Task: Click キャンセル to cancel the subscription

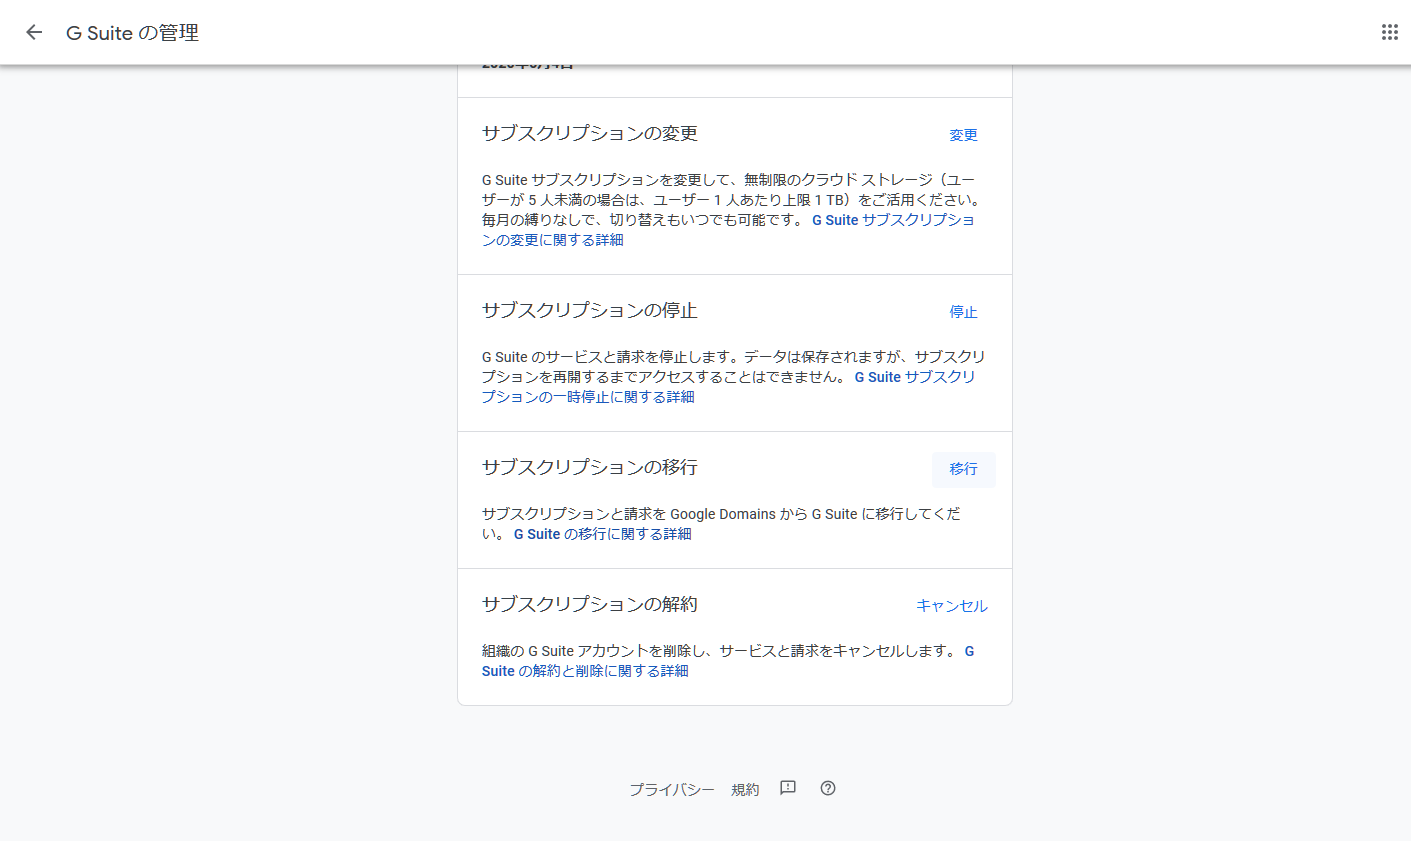Action: pyautogui.click(x=952, y=606)
